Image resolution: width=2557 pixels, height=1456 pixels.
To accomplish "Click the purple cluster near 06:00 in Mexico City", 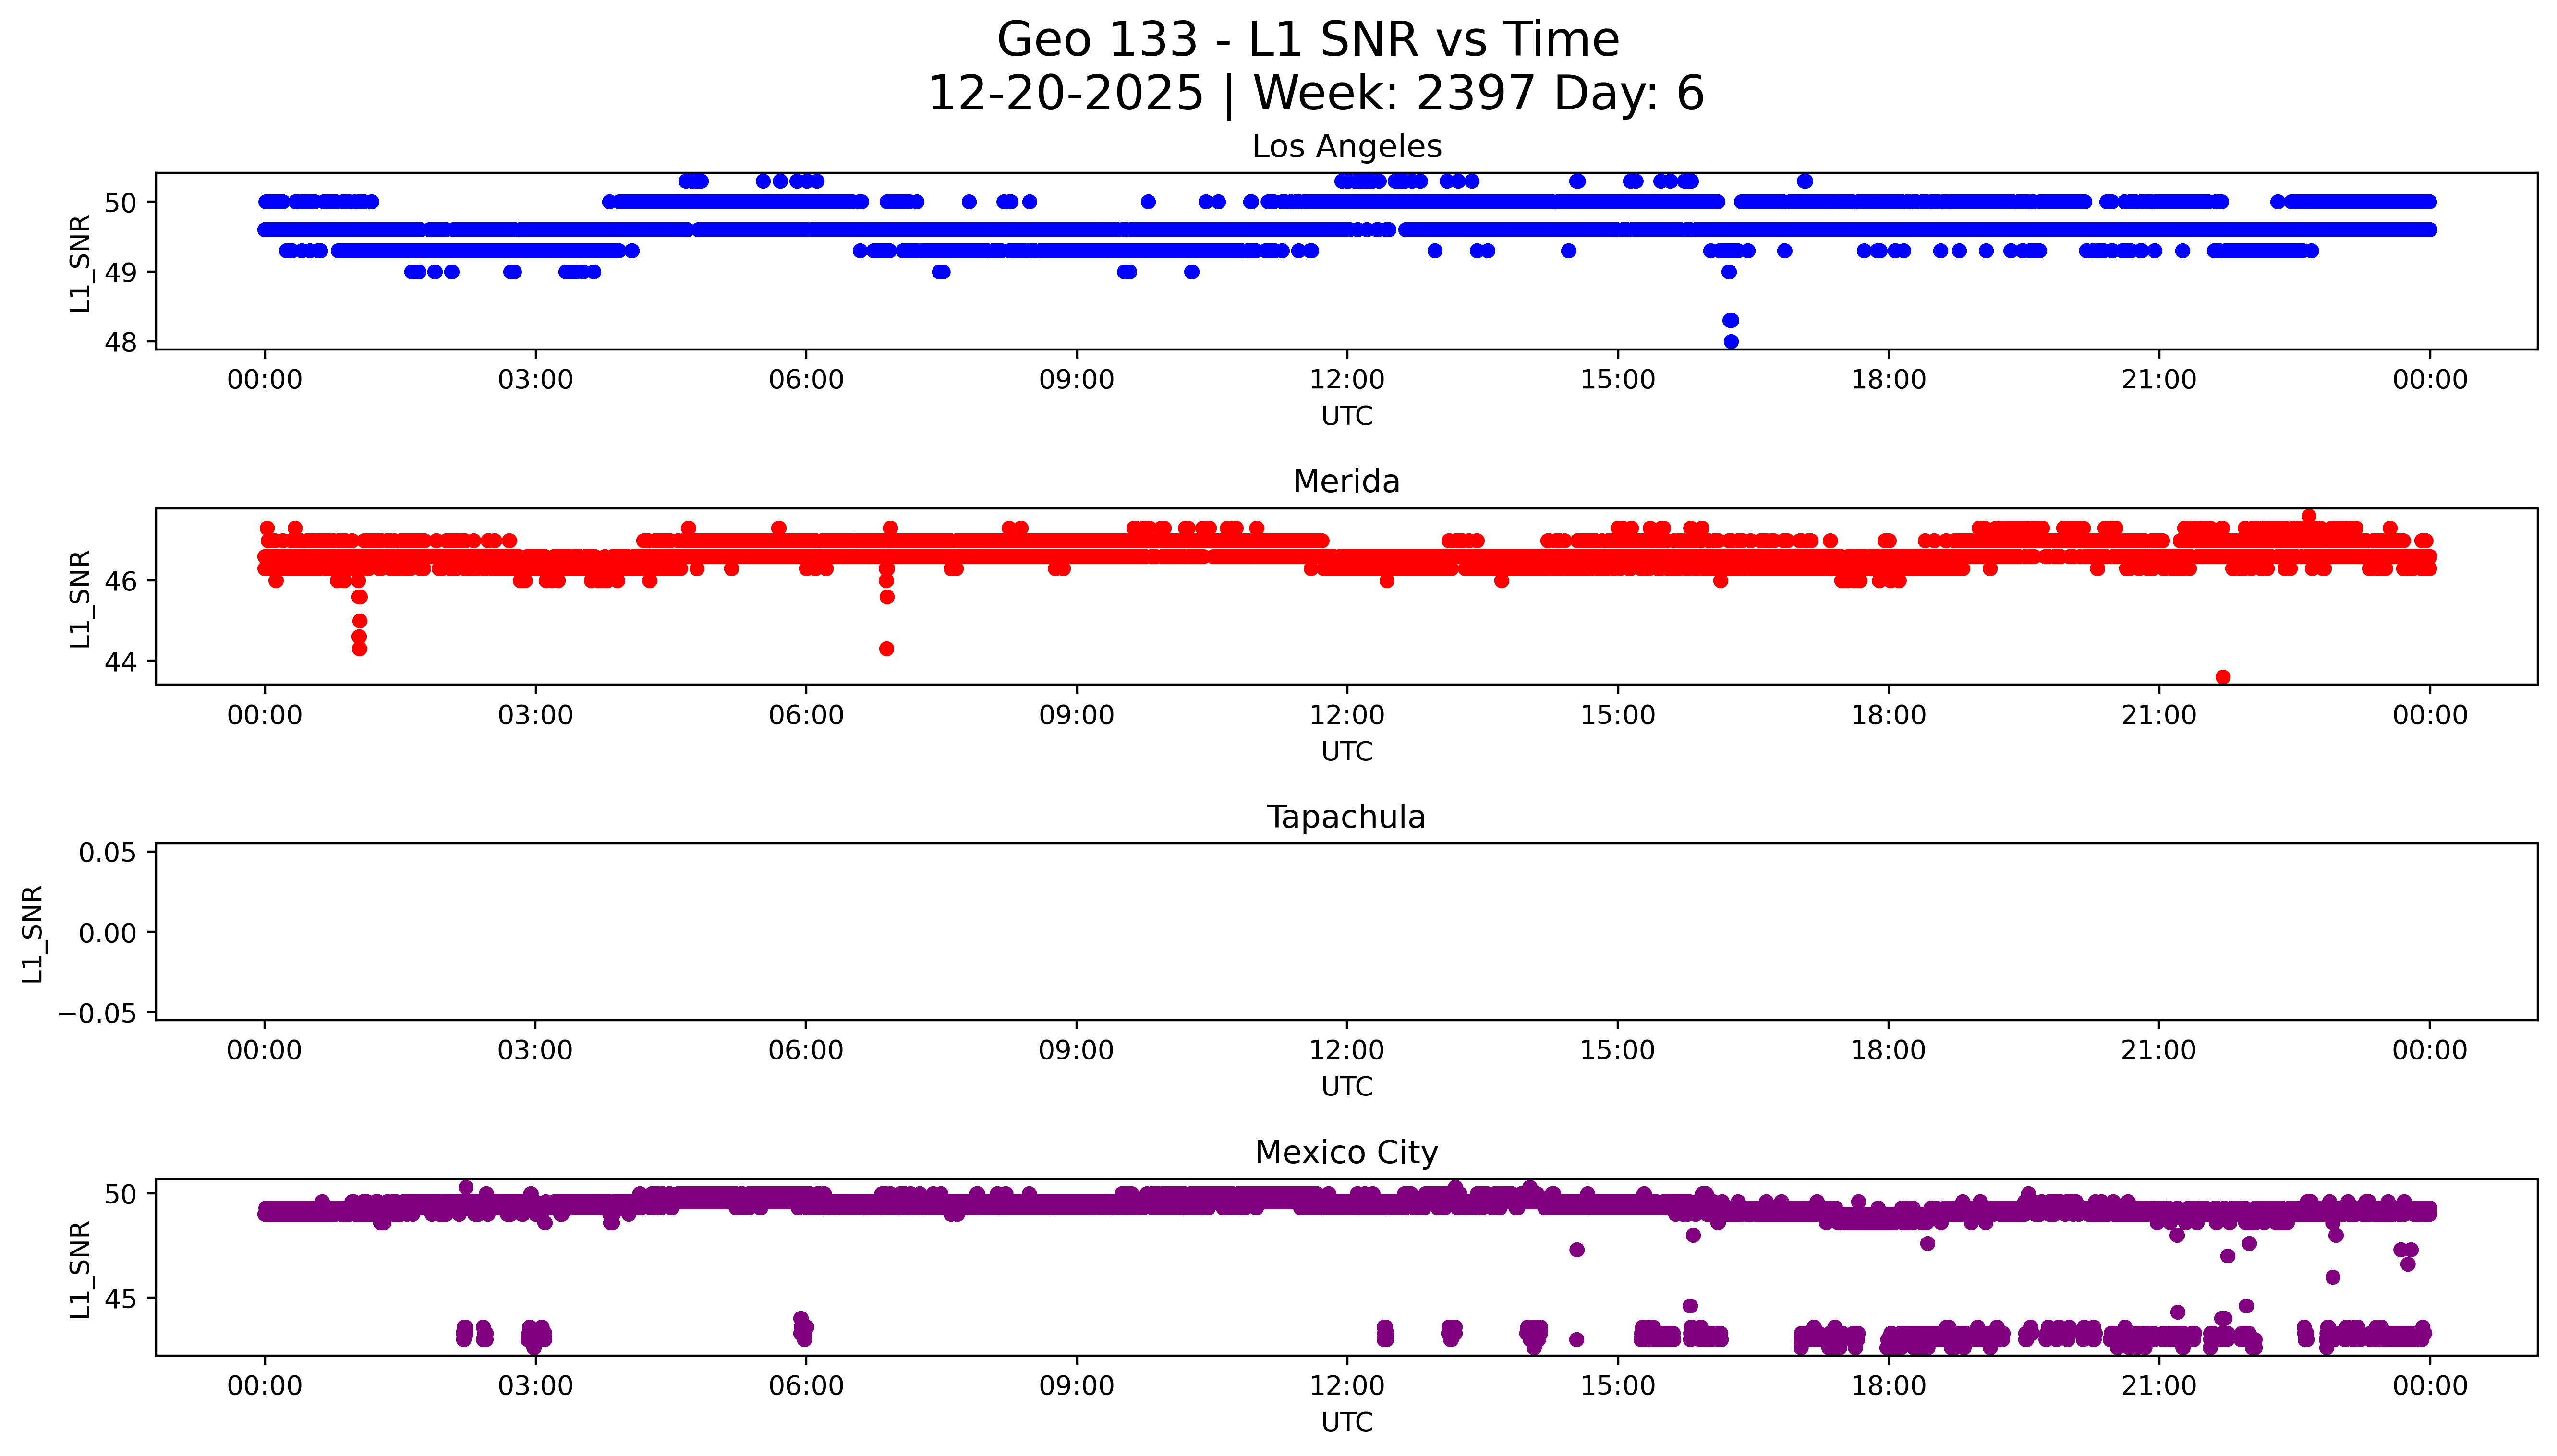I will (803, 1329).
